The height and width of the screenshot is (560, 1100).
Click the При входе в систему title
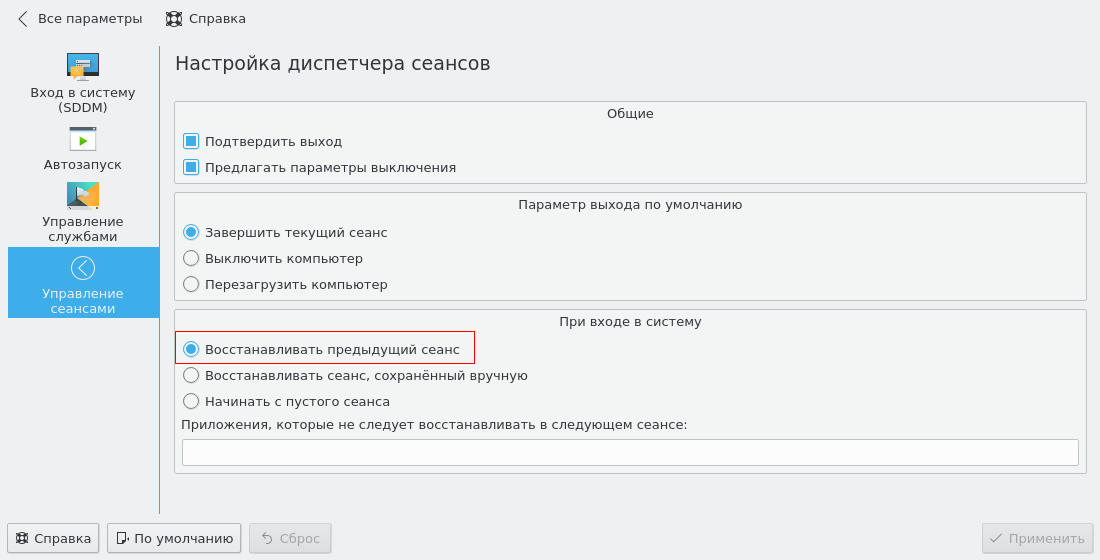630,322
